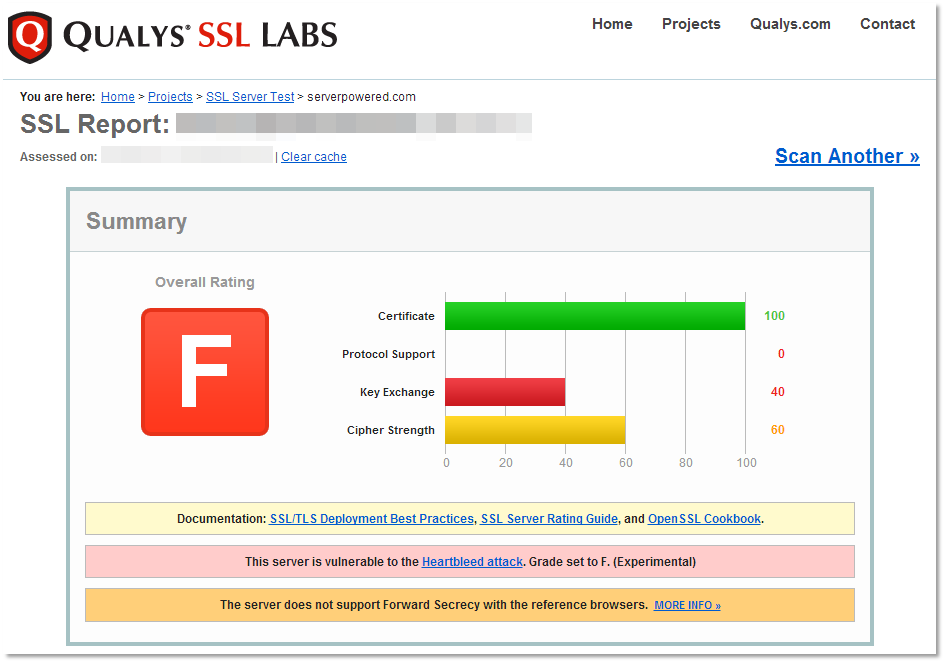Open the SSL Server Rating Guide link
This screenshot has width=945, height=663.
[x=549, y=519]
